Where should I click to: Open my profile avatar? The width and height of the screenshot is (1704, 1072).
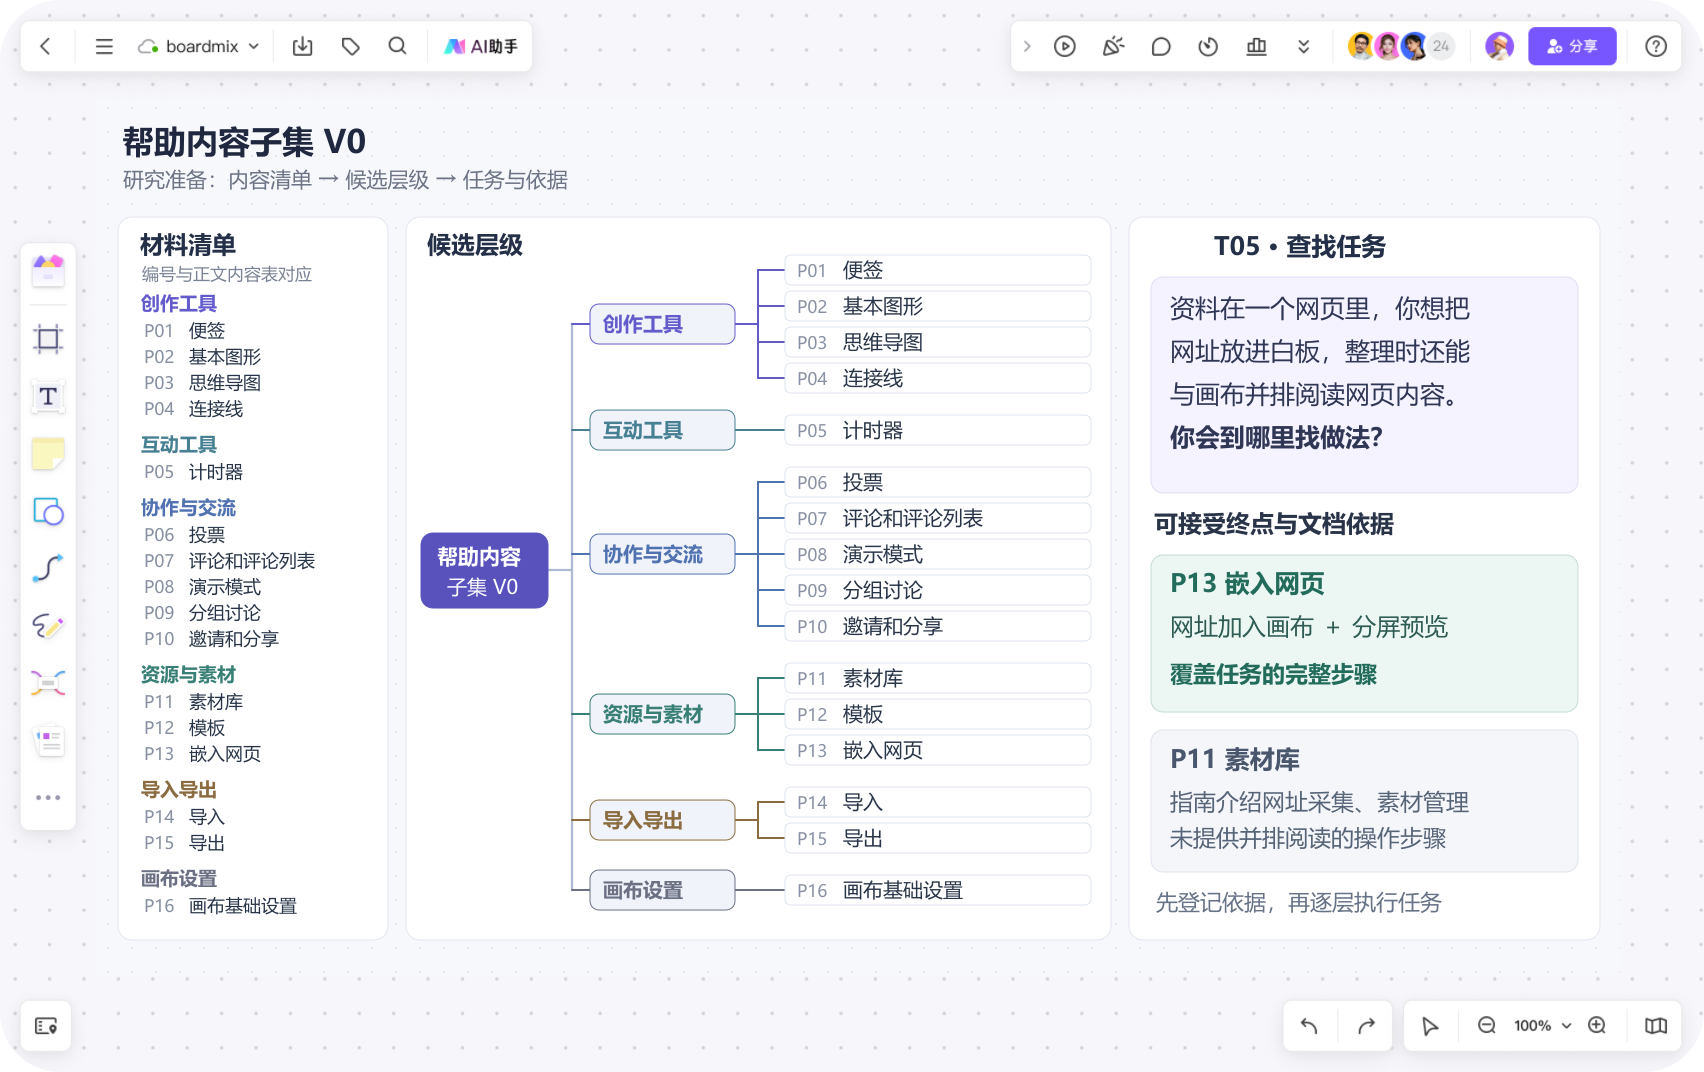[x=1499, y=46]
